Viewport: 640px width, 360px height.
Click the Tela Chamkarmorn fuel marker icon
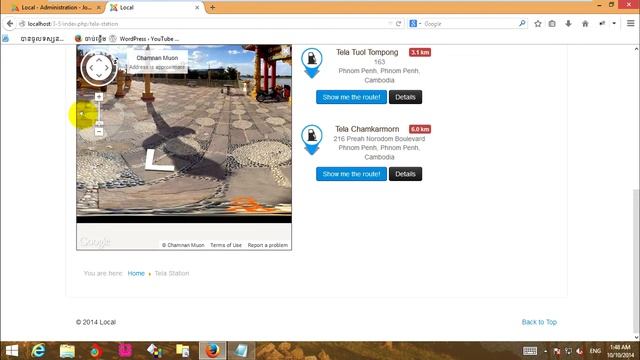click(312, 139)
